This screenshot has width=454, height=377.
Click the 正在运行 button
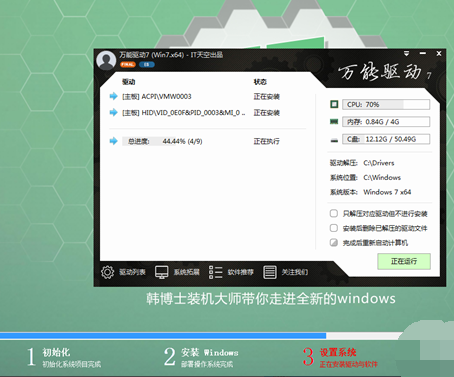pos(404,261)
